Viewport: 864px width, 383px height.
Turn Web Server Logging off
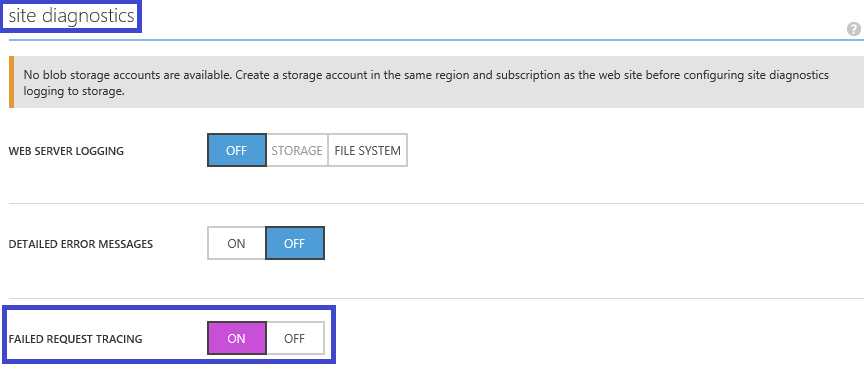coord(236,150)
